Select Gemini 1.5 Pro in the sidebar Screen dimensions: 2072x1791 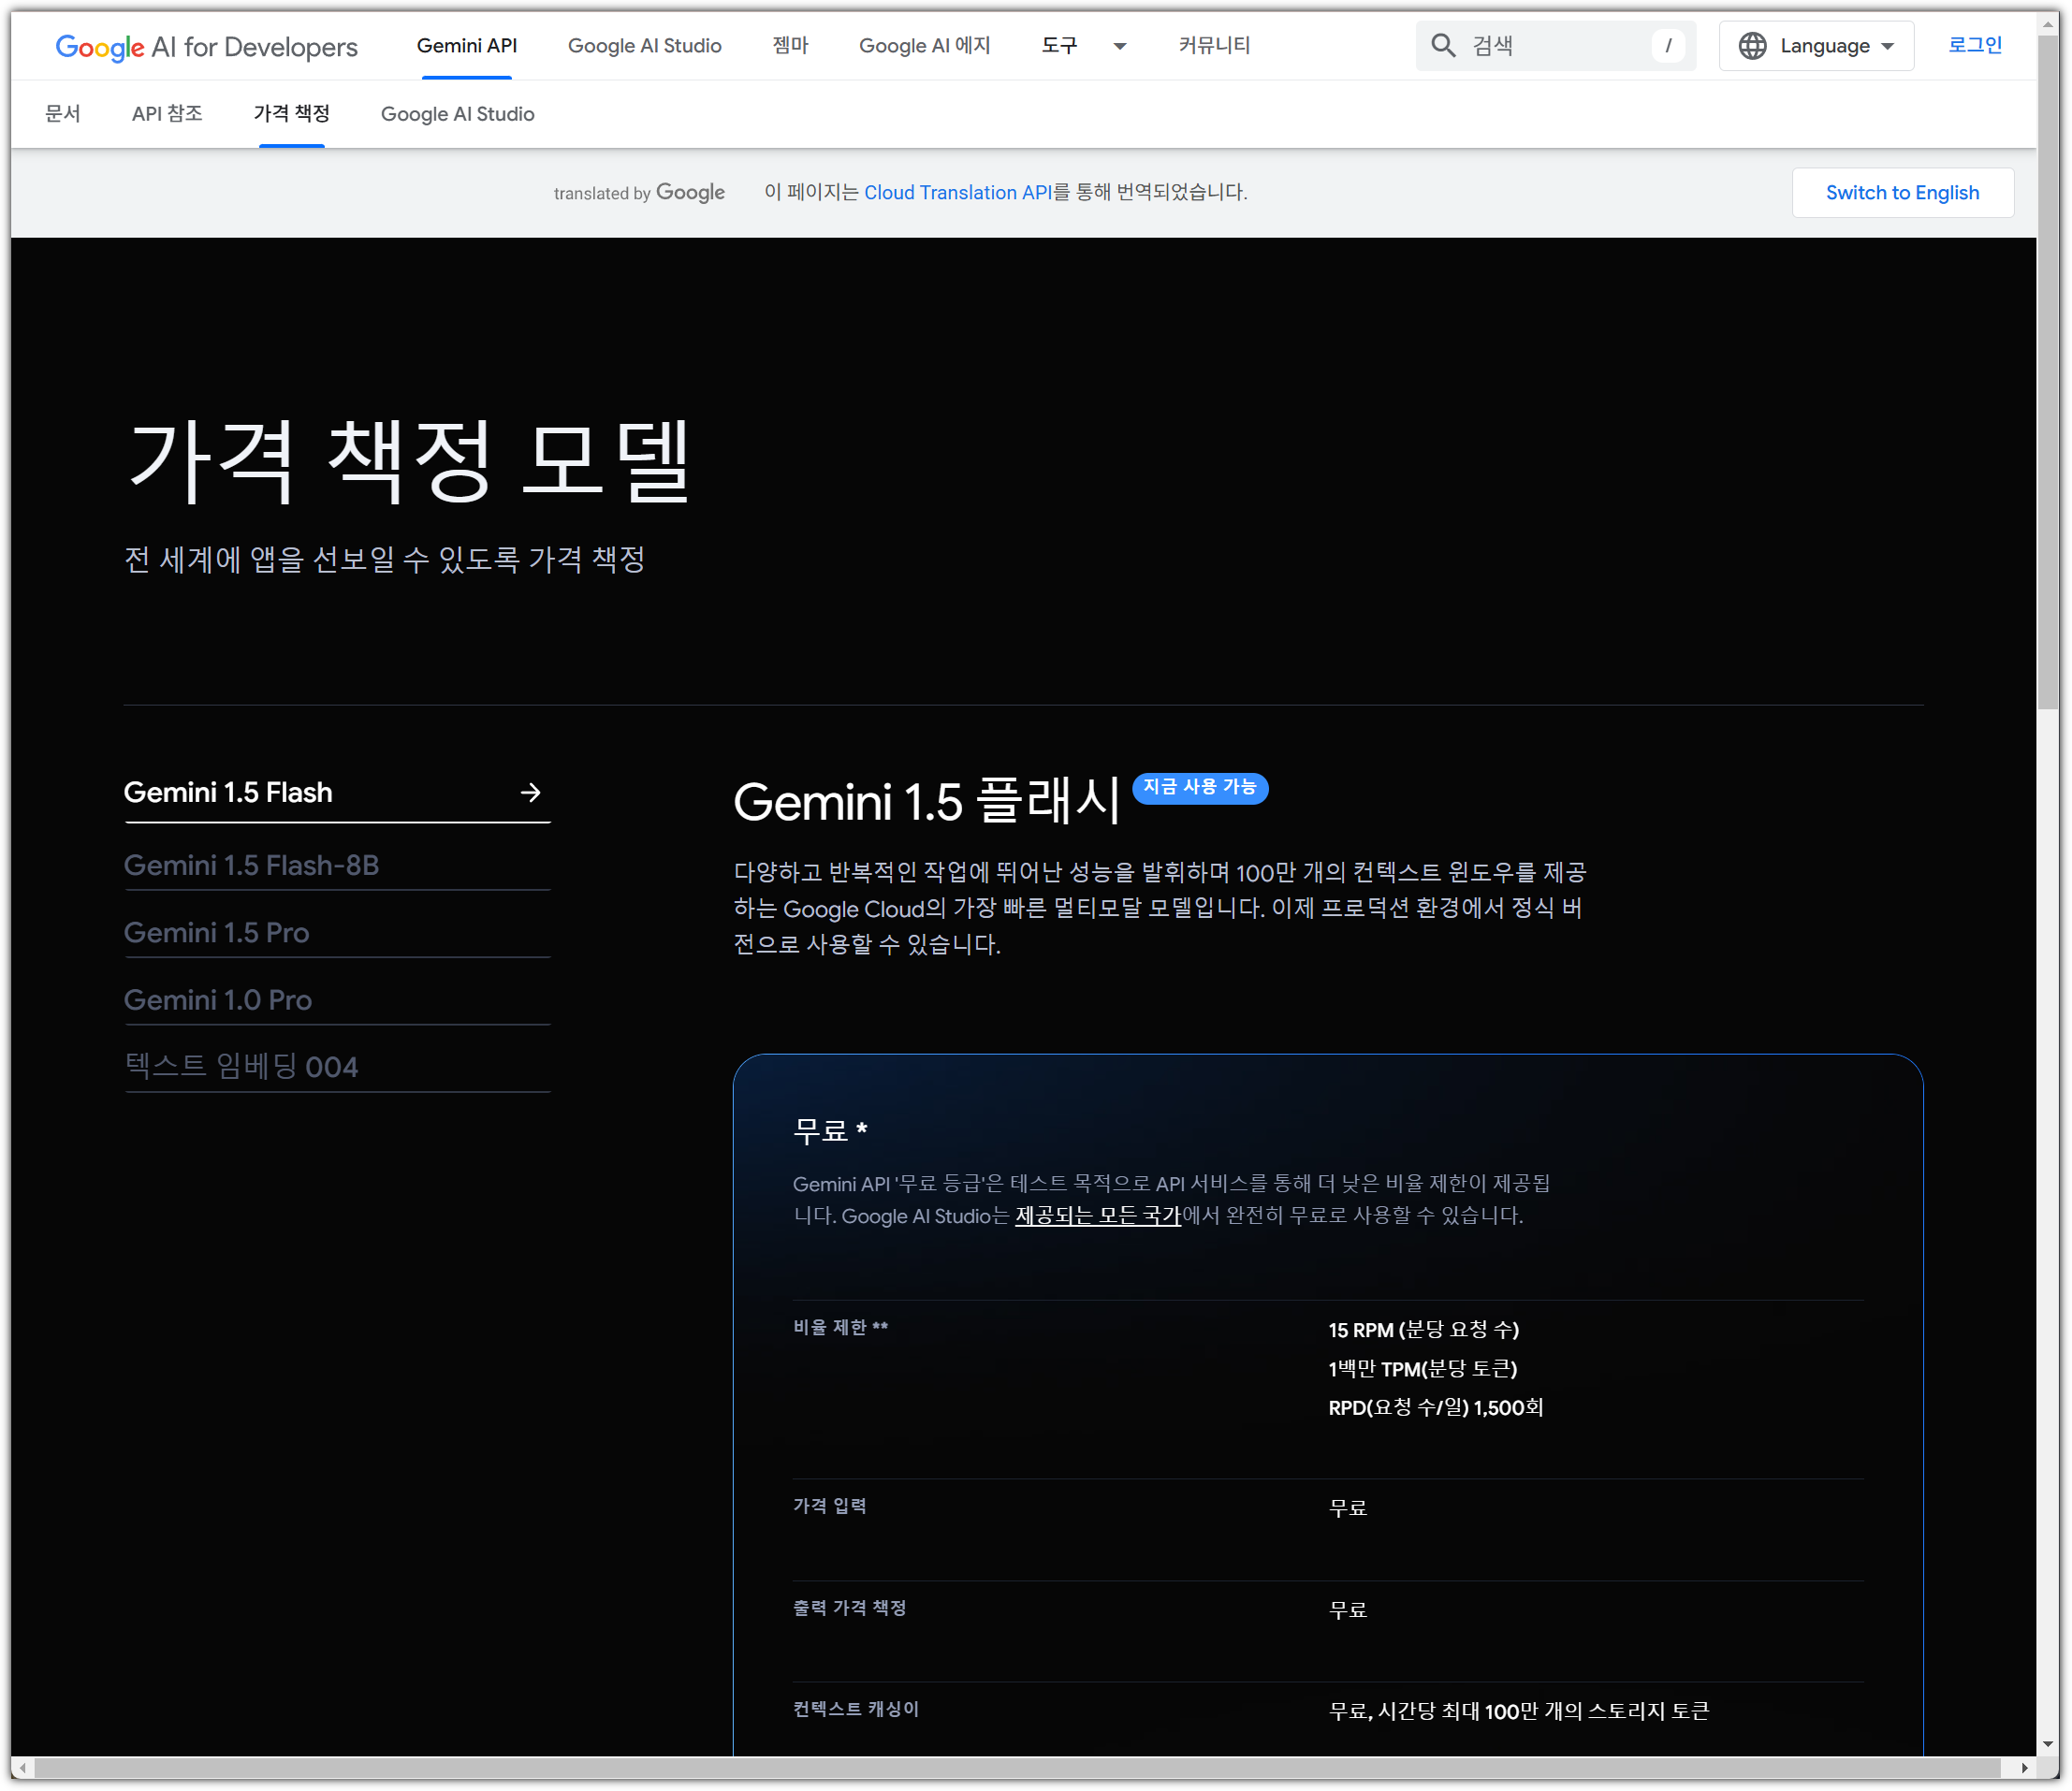pyautogui.click(x=216, y=932)
